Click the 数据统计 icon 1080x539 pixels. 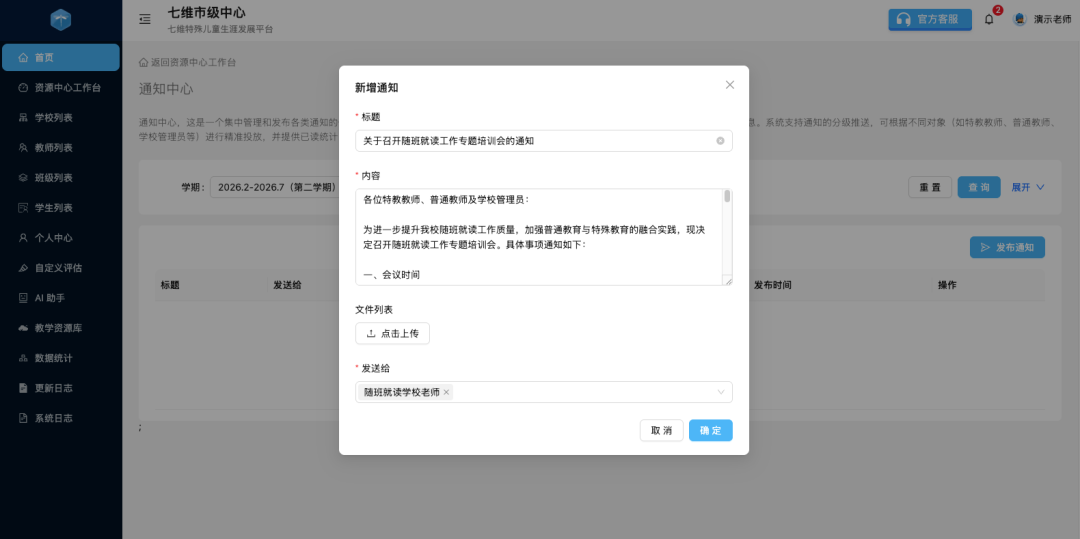click(23, 358)
